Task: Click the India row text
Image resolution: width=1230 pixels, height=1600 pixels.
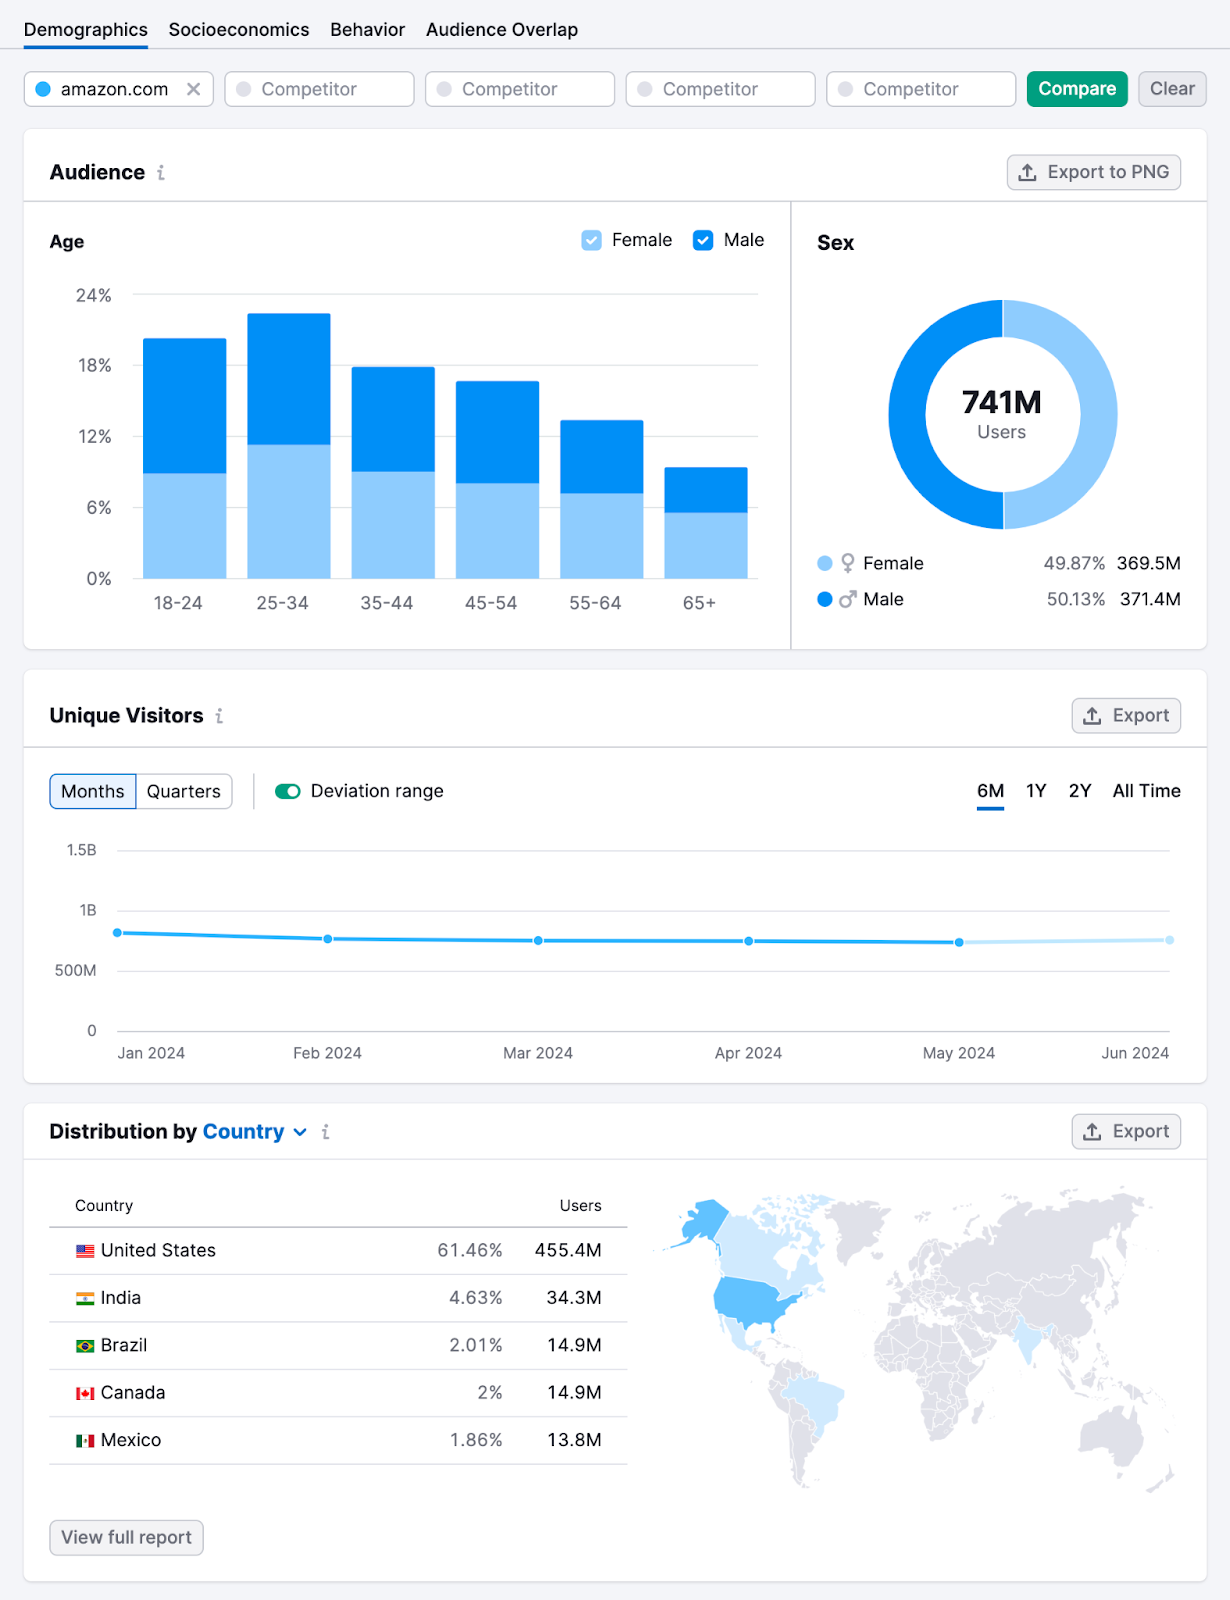Action: pyautogui.click(x=121, y=1298)
